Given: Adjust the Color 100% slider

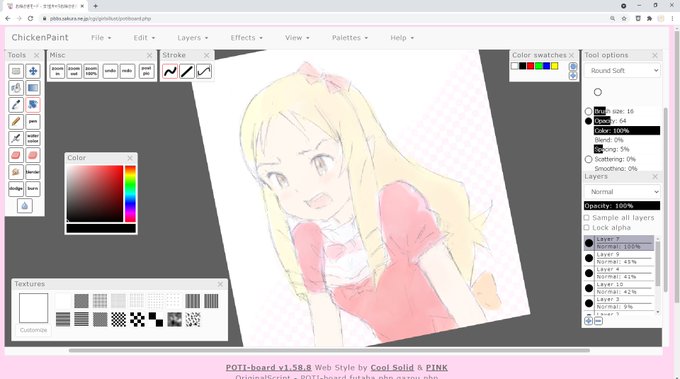Looking at the screenshot, I should 627,131.
